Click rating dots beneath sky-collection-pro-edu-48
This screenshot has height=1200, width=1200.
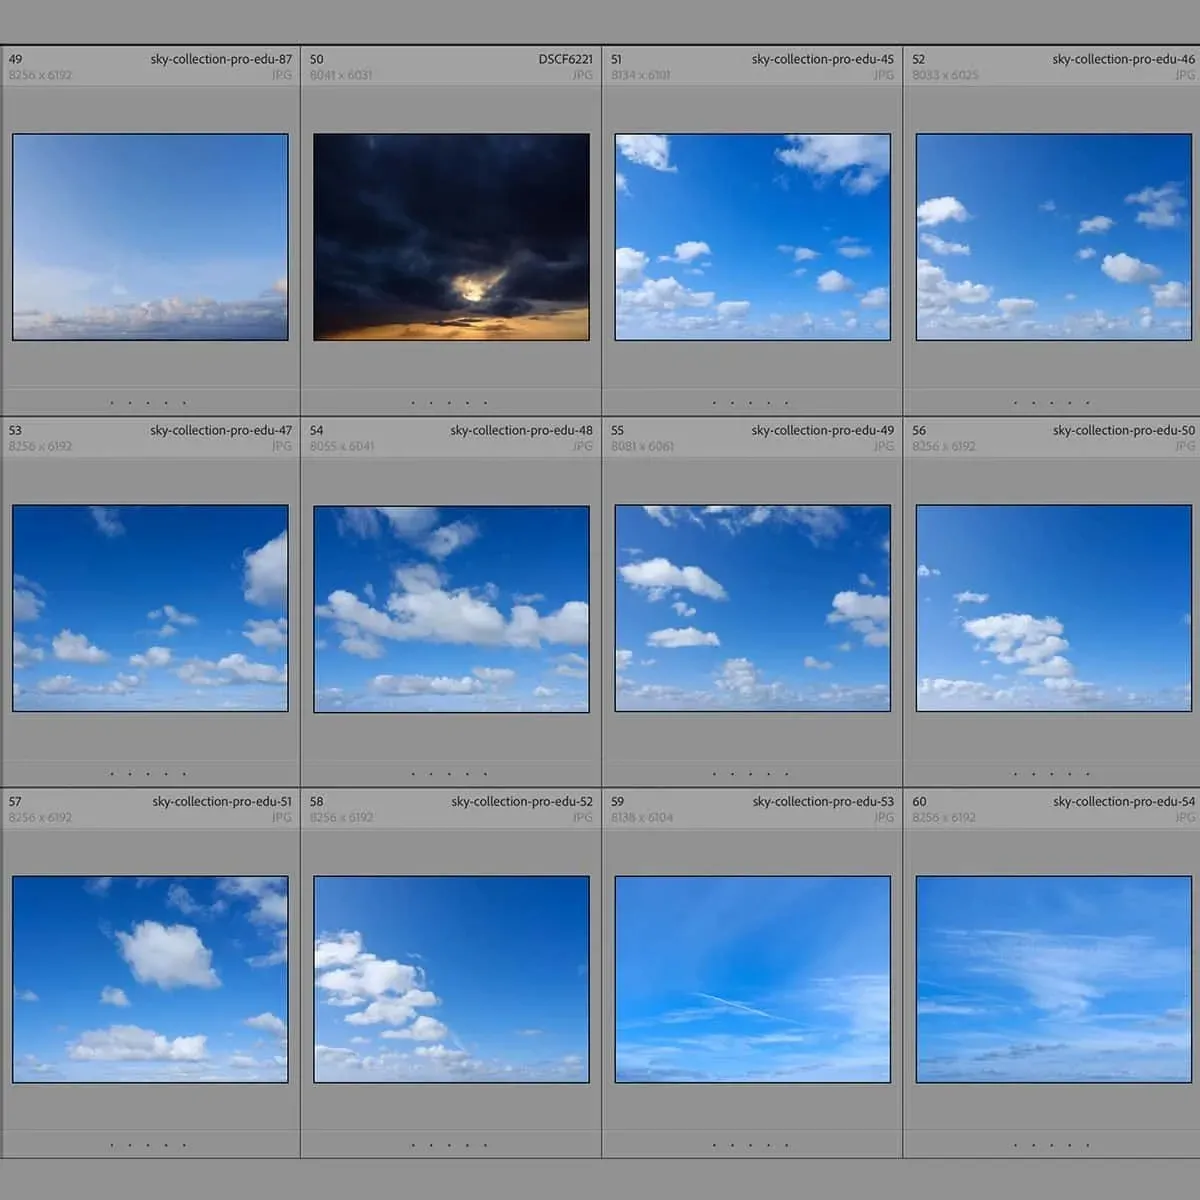(x=449, y=774)
